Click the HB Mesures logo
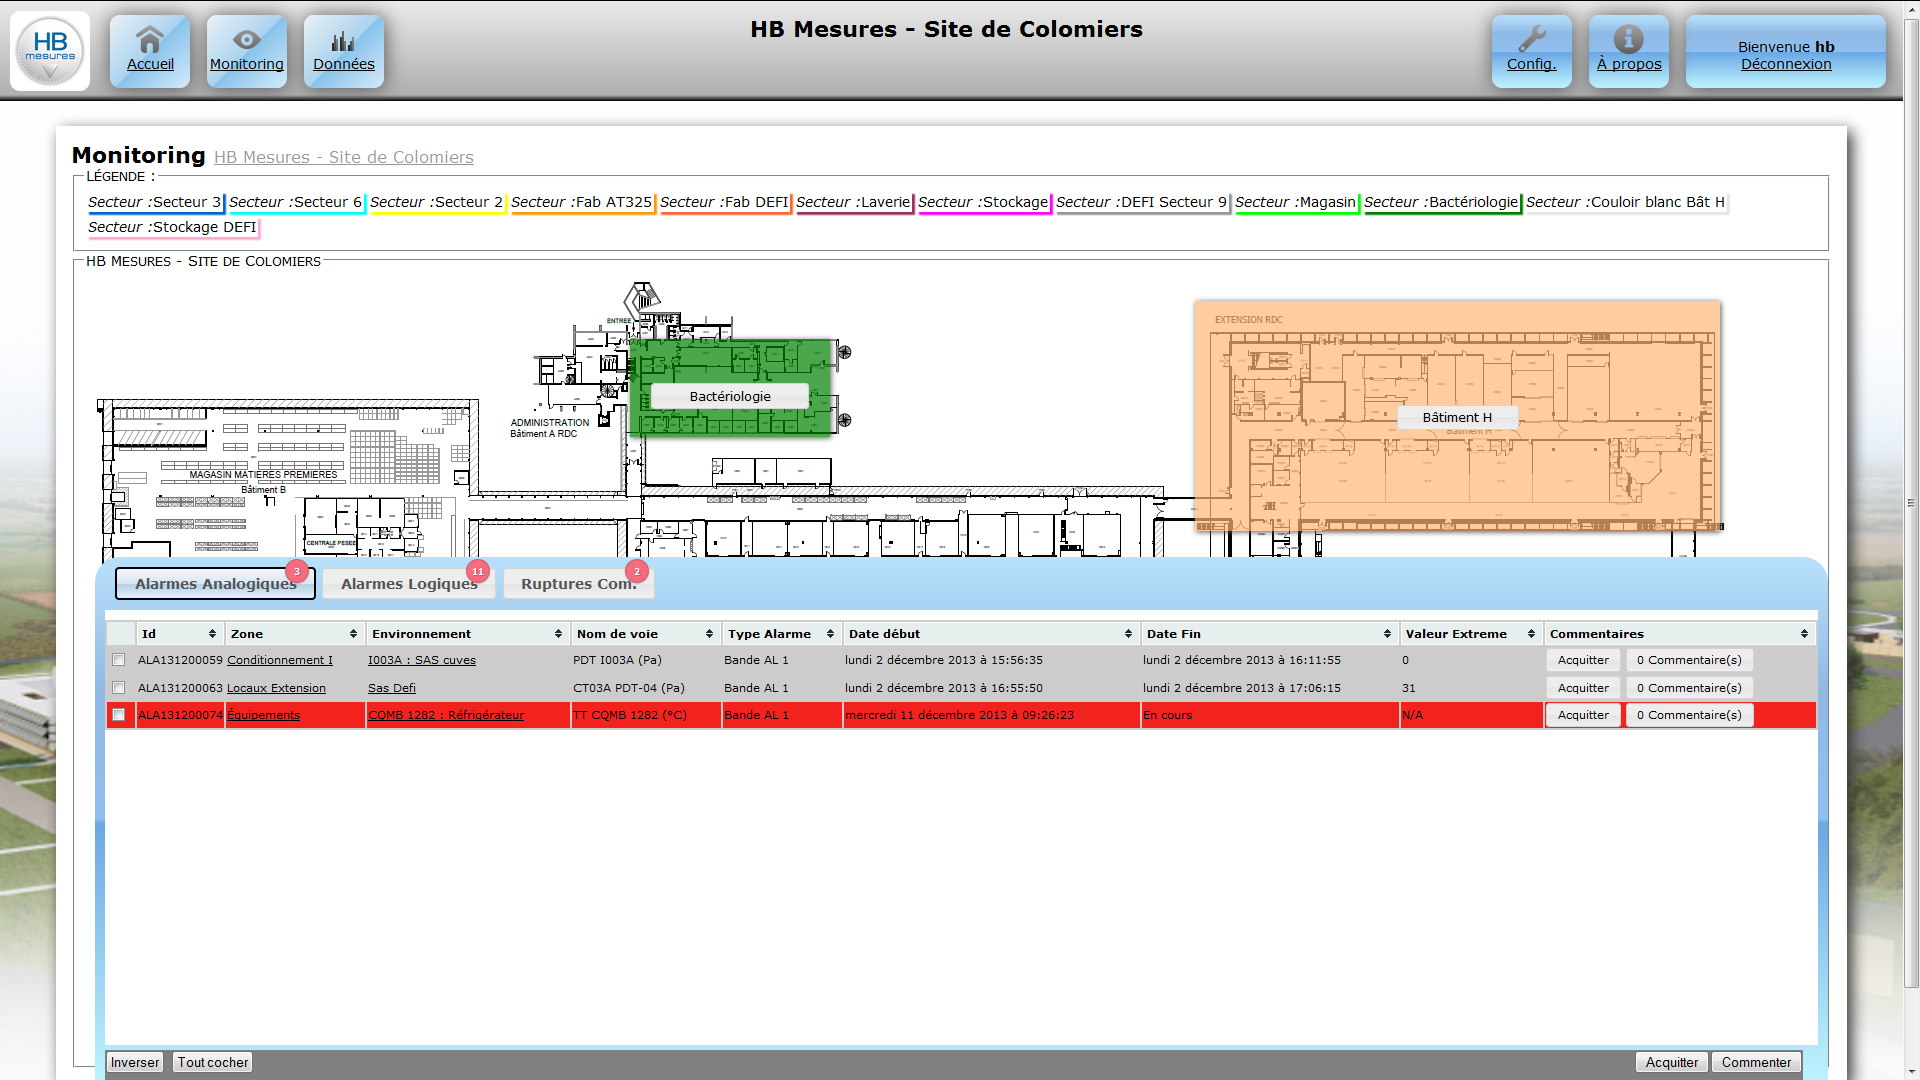The image size is (1920, 1080). [50, 51]
